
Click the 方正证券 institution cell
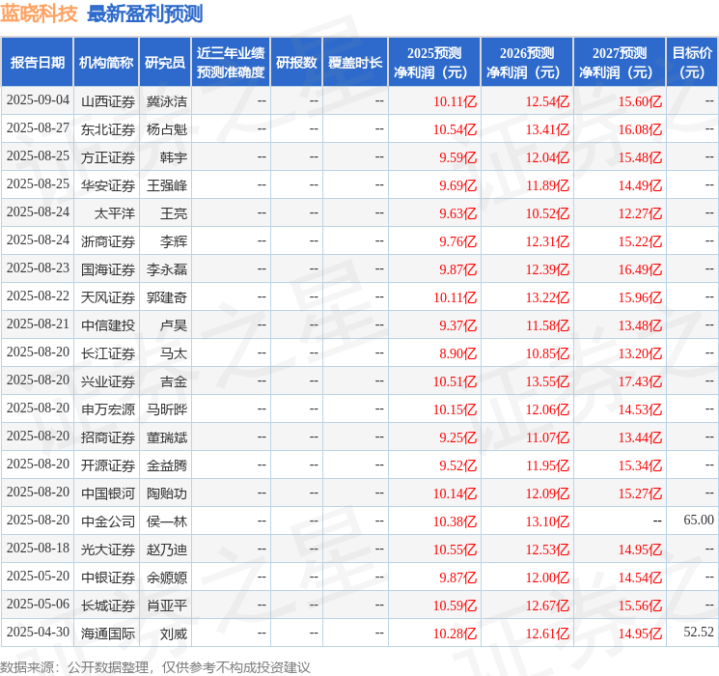click(108, 158)
